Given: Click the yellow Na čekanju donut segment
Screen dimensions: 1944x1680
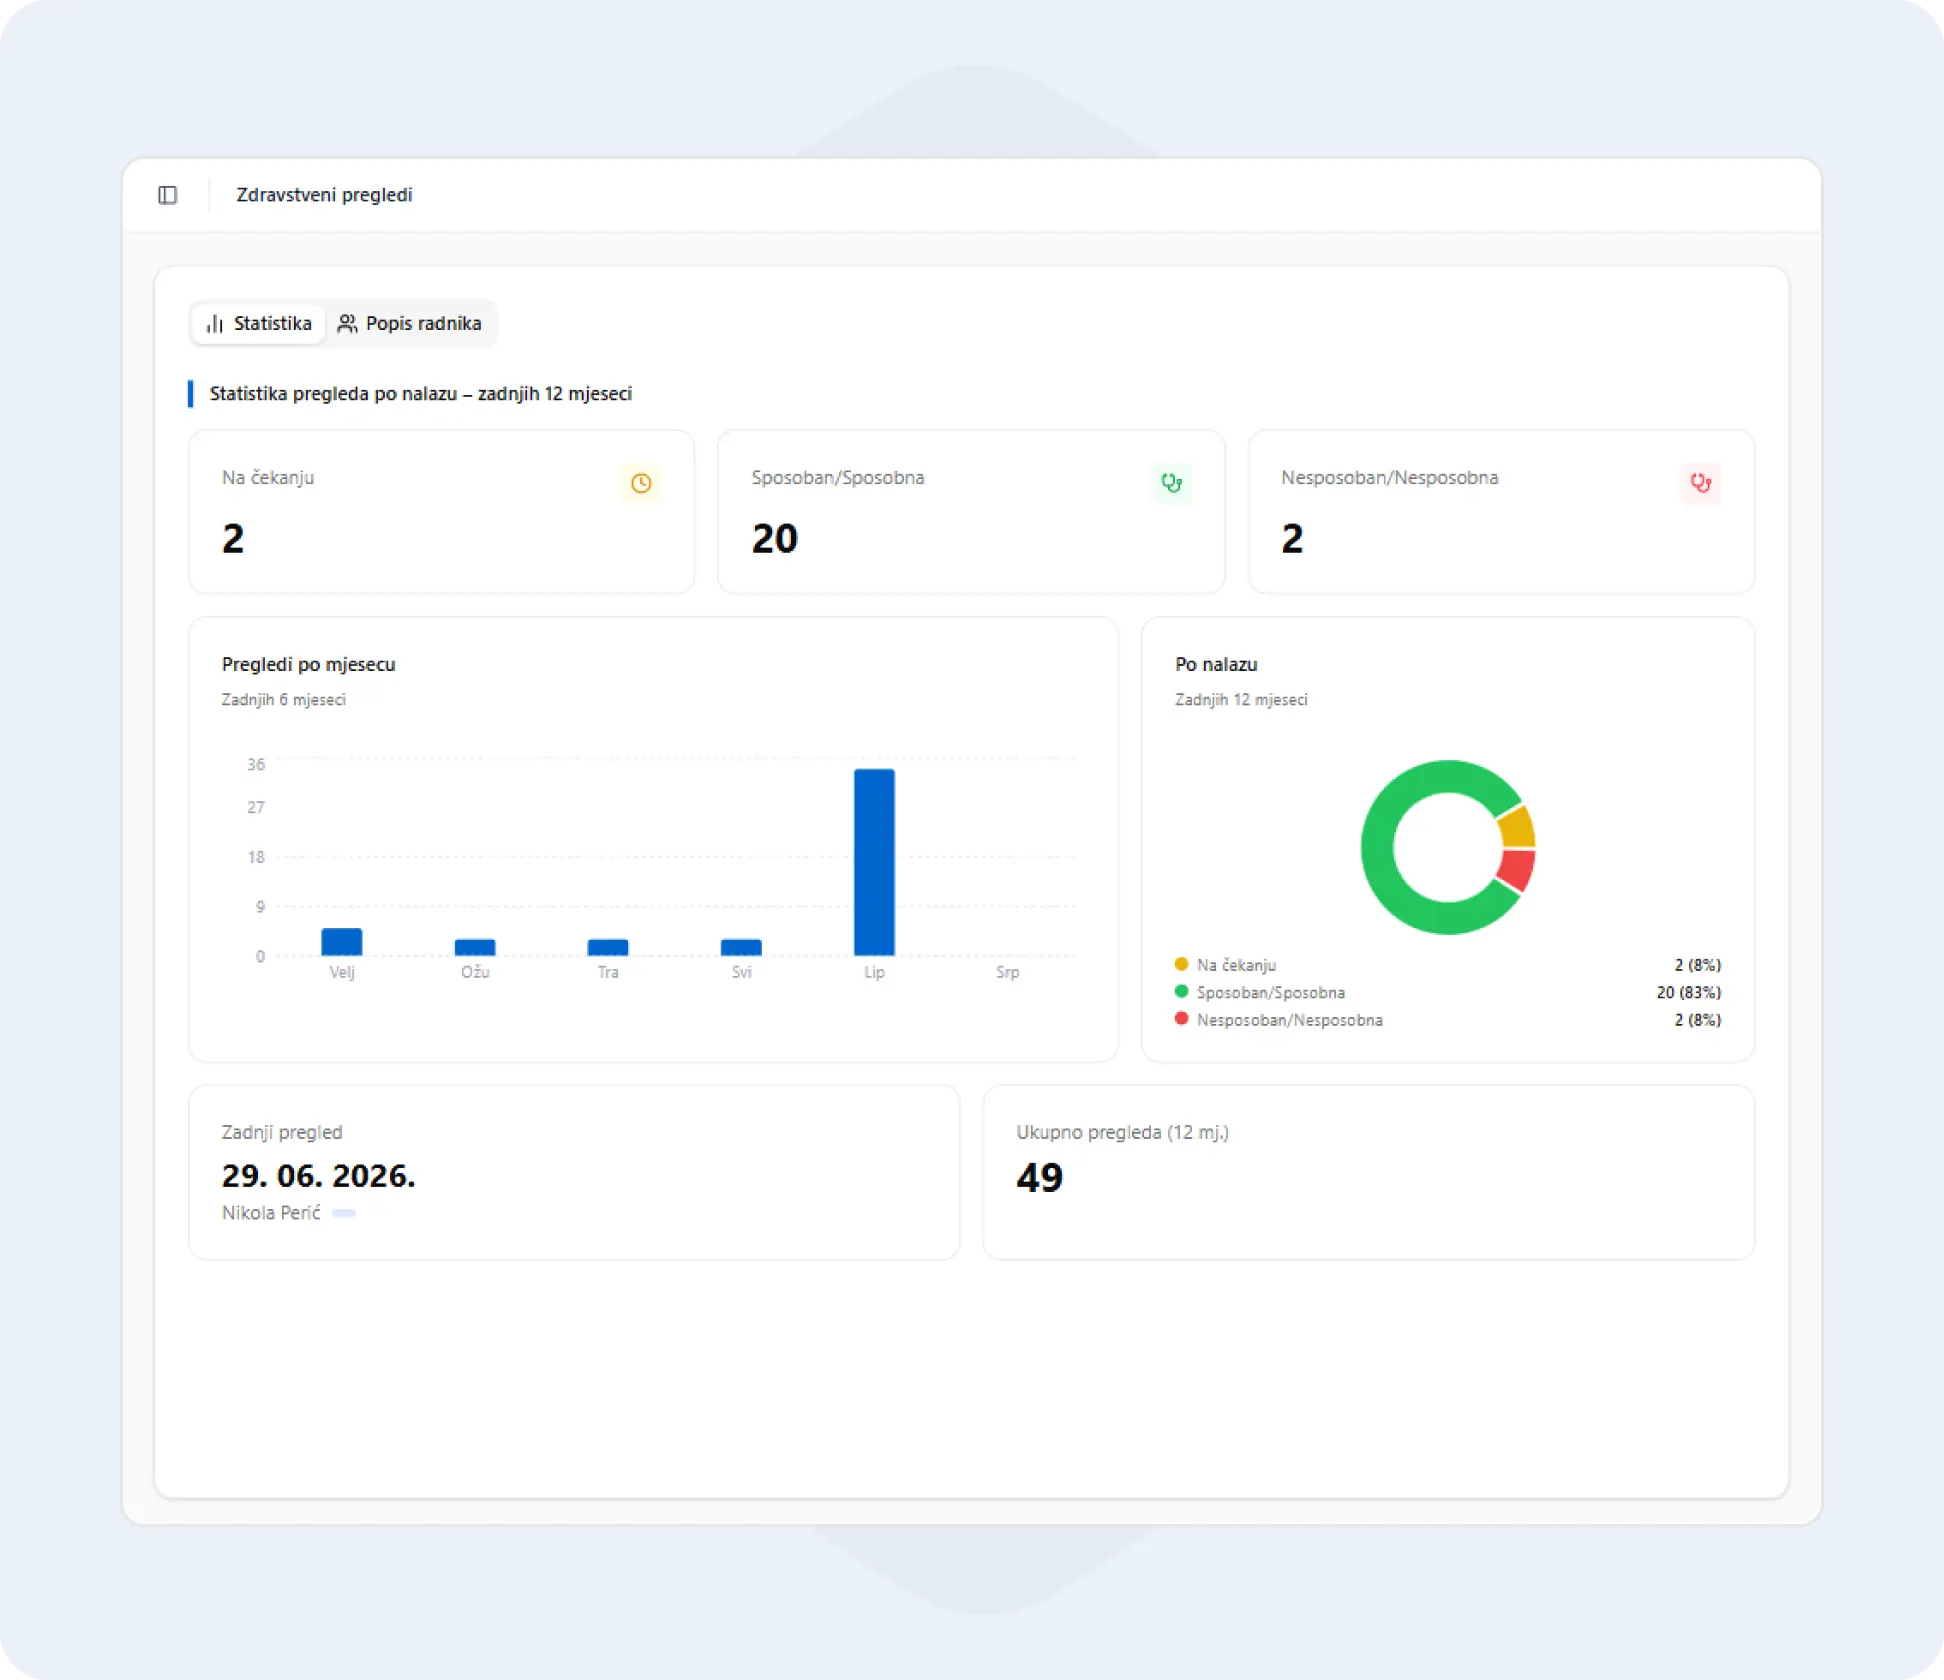Looking at the screenshot, I should click(x=1517, y=828).
